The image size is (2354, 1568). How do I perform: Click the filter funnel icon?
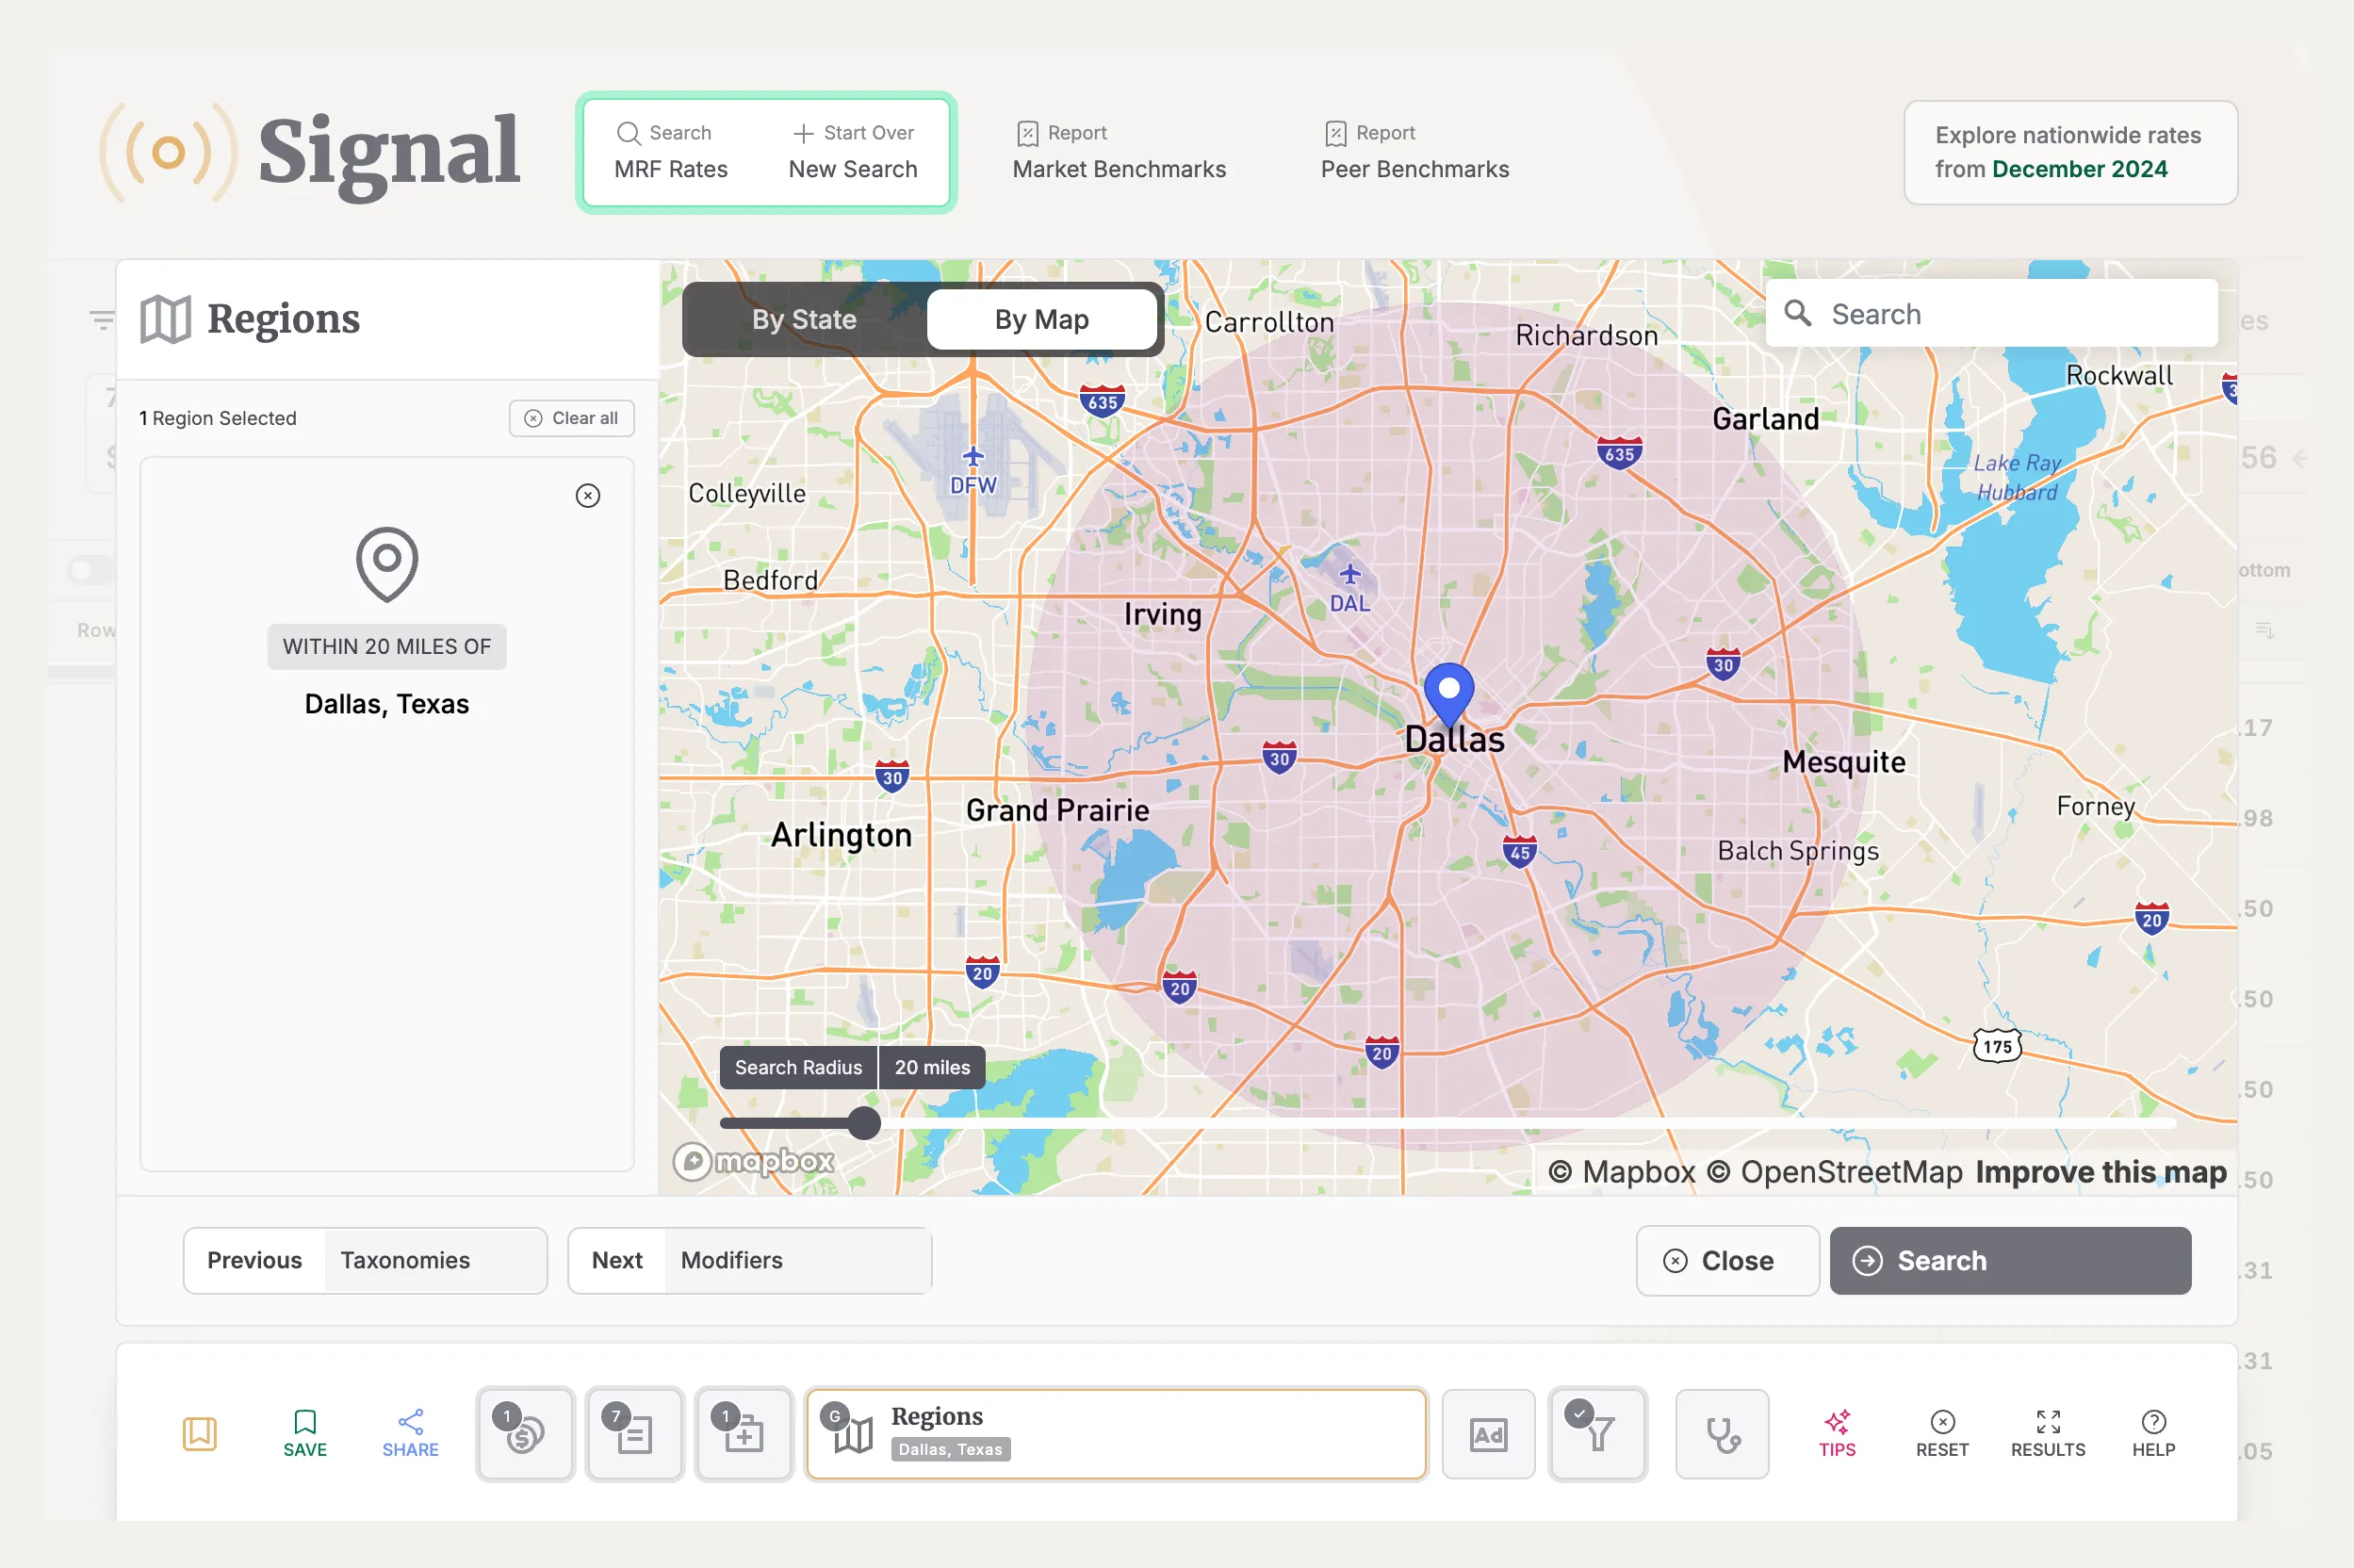click(x=1596, y=1431)
